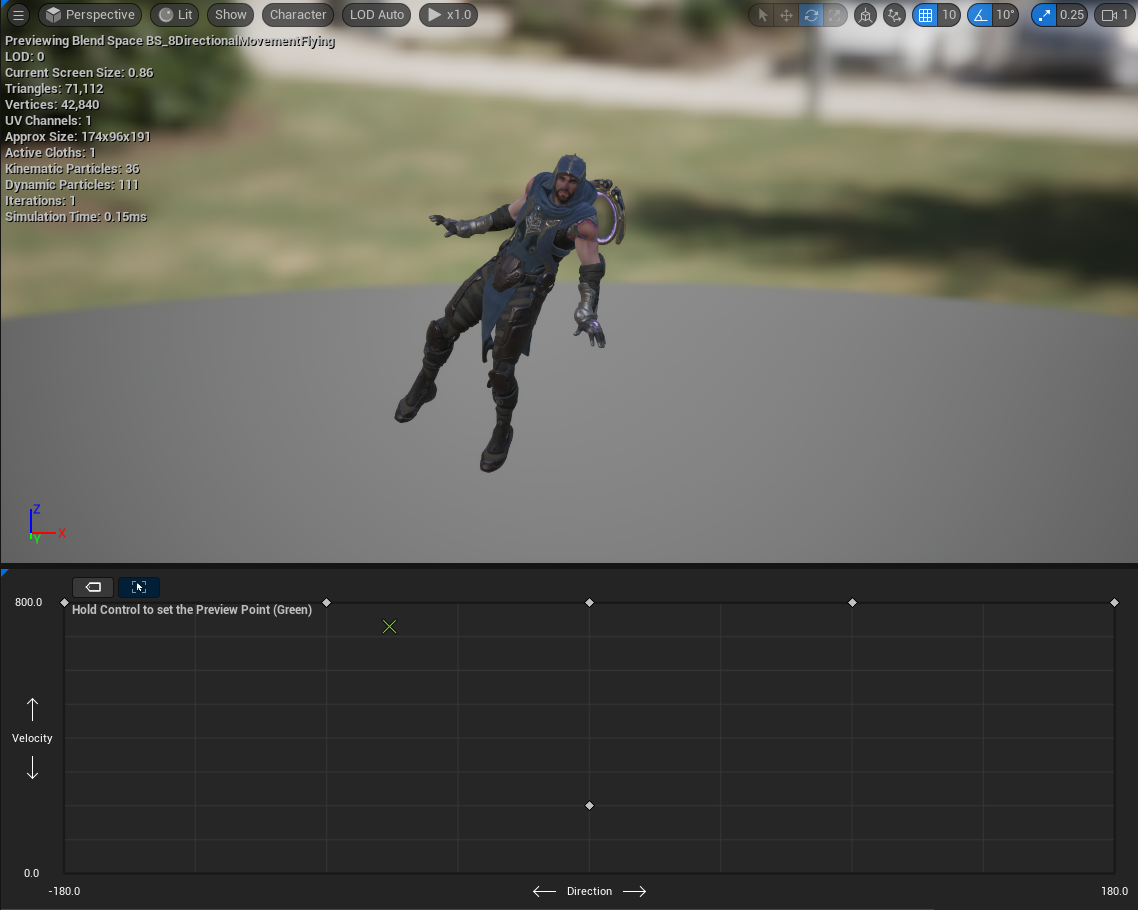The width and height of the screenshot is (1138, 910).
Task: Cycle the transform coordinate system cube icon
Action: 865,15
